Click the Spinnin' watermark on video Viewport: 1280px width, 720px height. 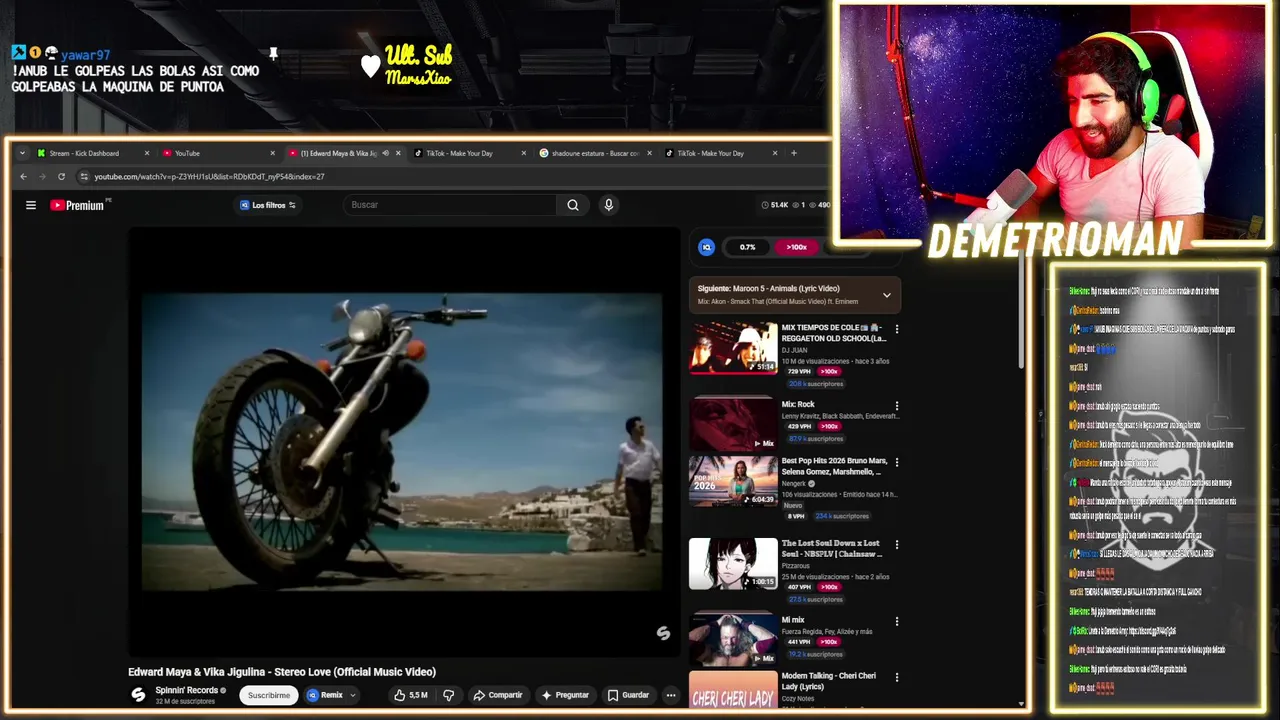[663, 633]
